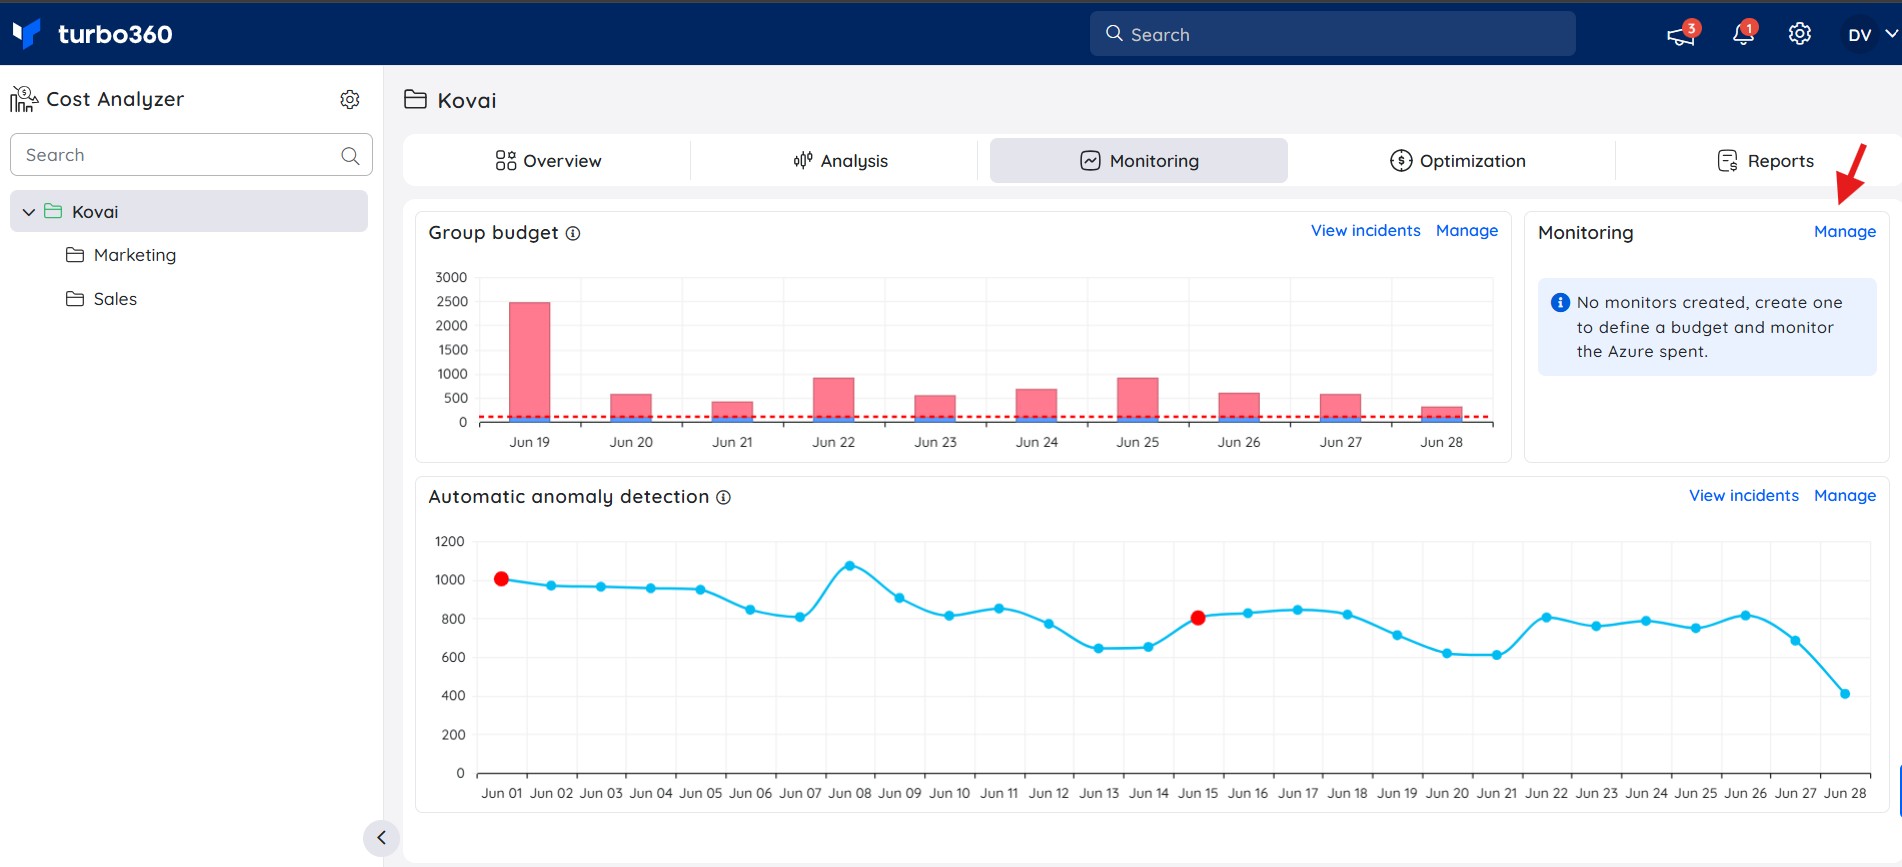The width and height of the screenshot is (1902, 867).
Task: Click the Kovai page title text
Action: point(467,100)
